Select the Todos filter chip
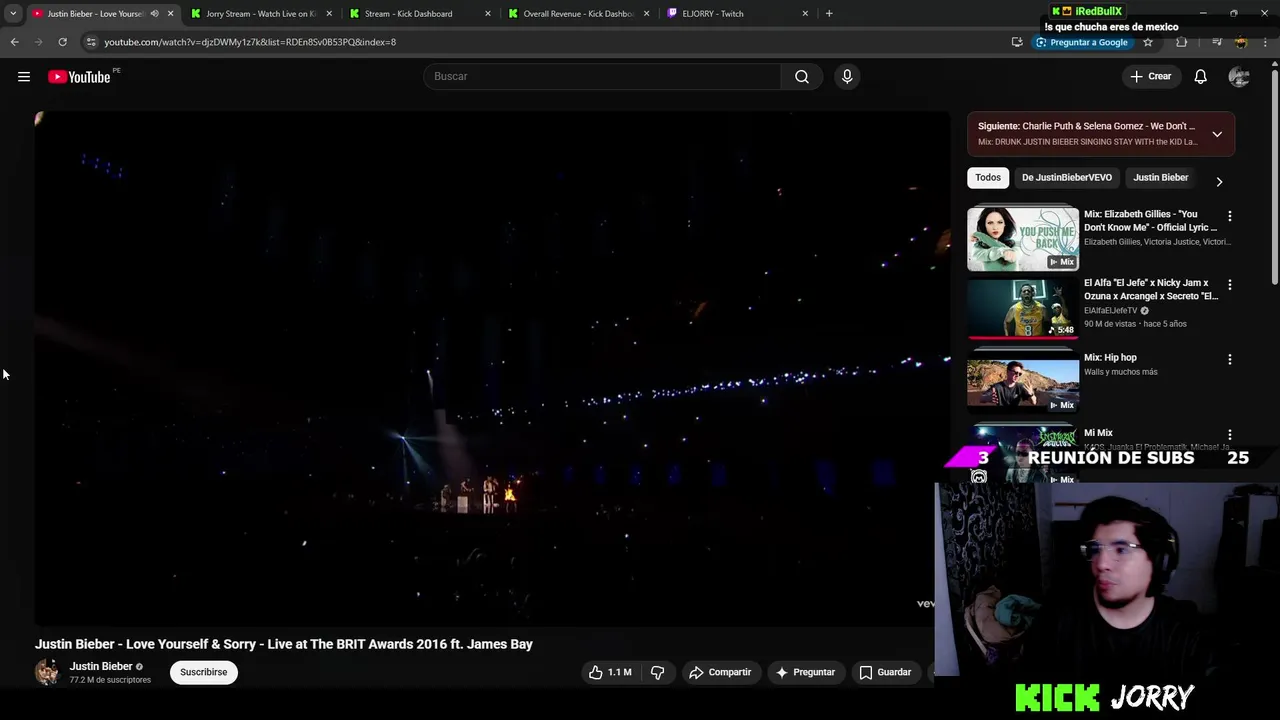Screen dimensions: 1280x720 click(x=988, y=178)
